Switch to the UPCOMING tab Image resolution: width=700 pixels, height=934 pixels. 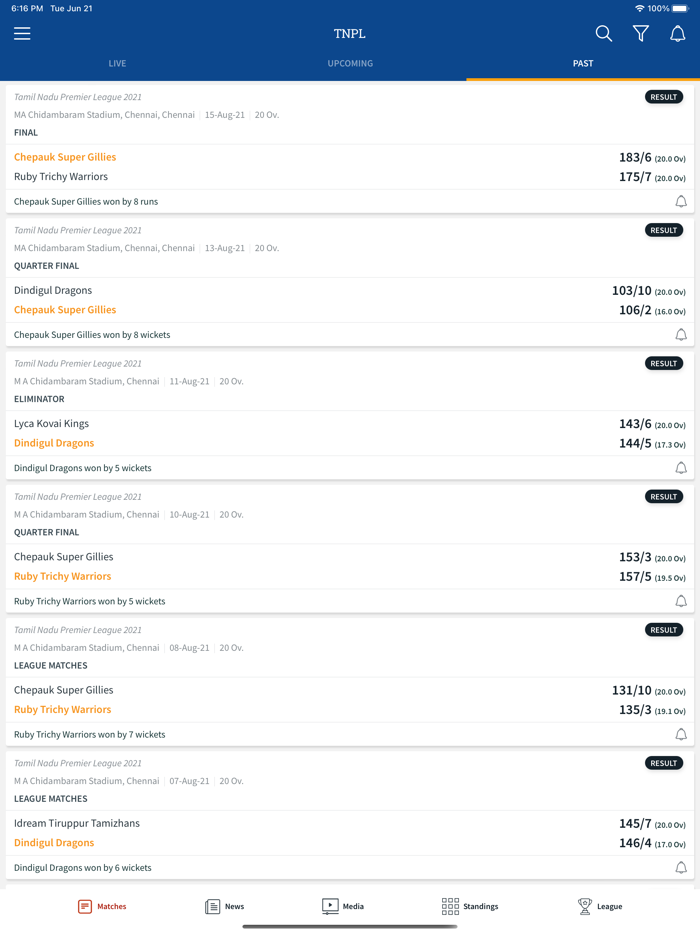[x=350, y=62]
